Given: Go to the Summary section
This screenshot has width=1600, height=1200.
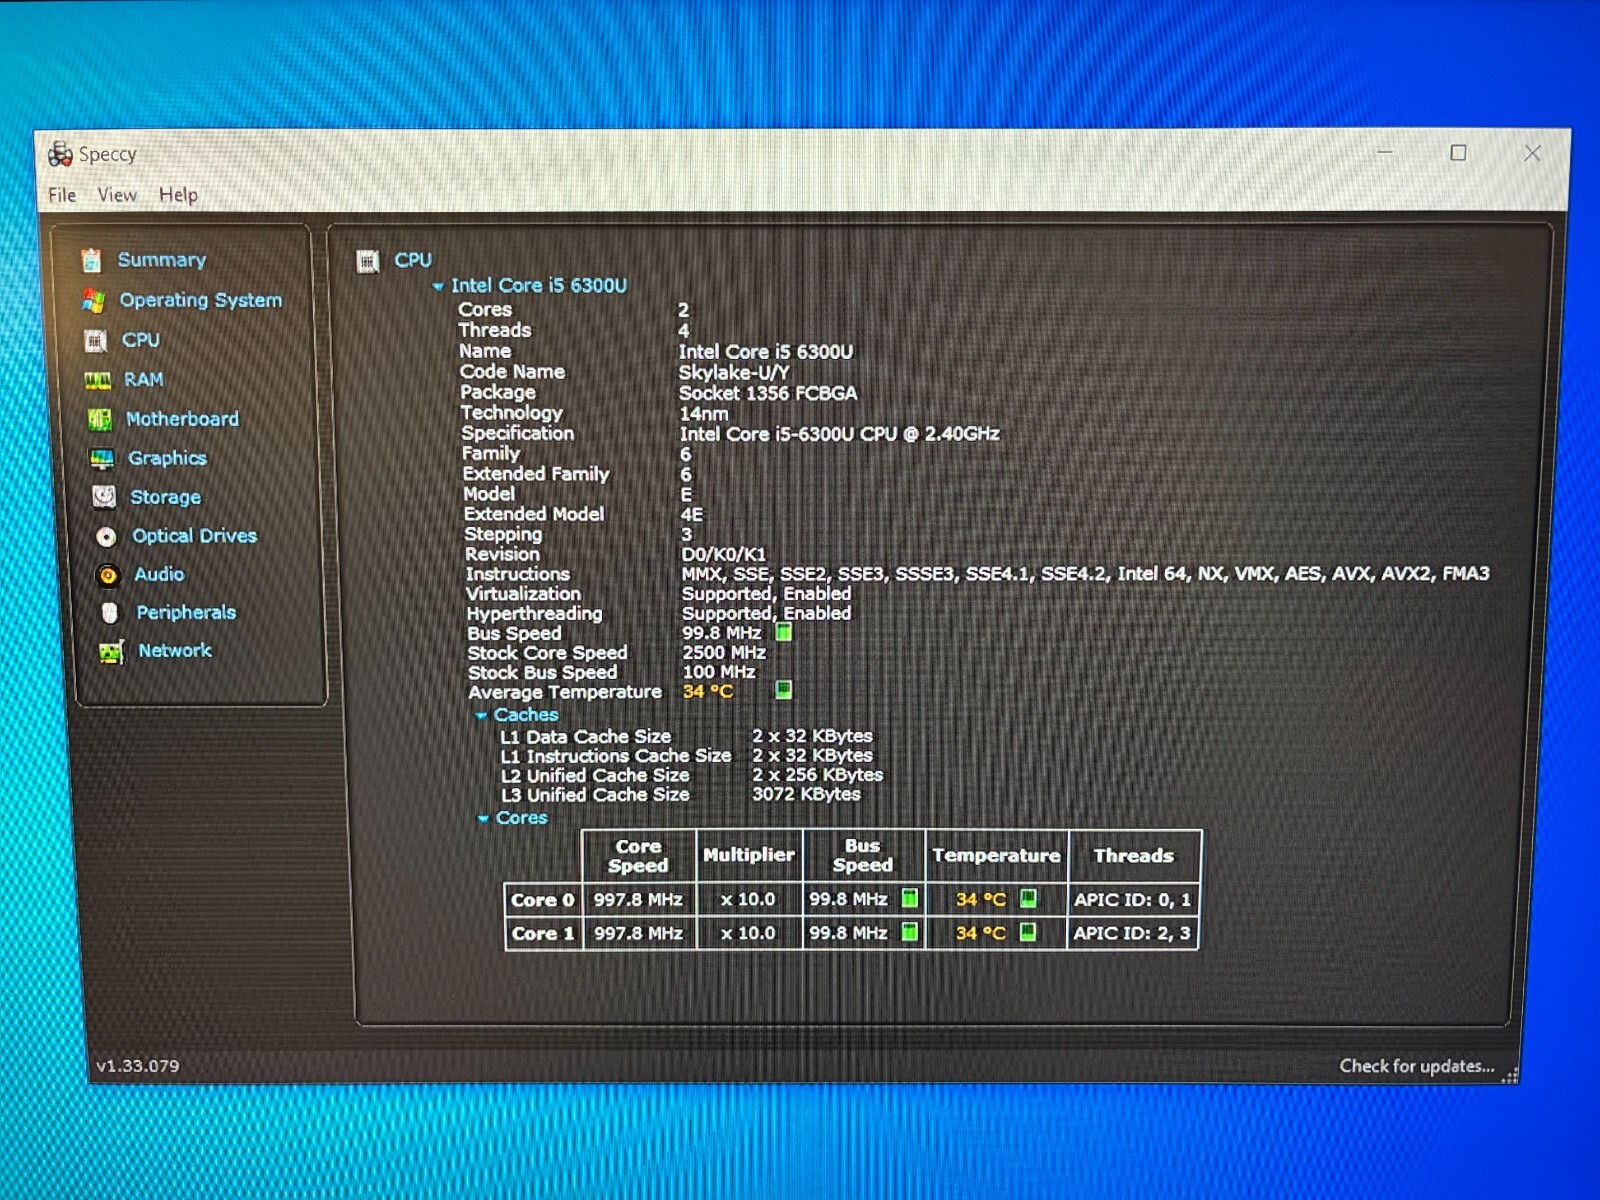Looking at the screenshot, I should coord(162,260).
